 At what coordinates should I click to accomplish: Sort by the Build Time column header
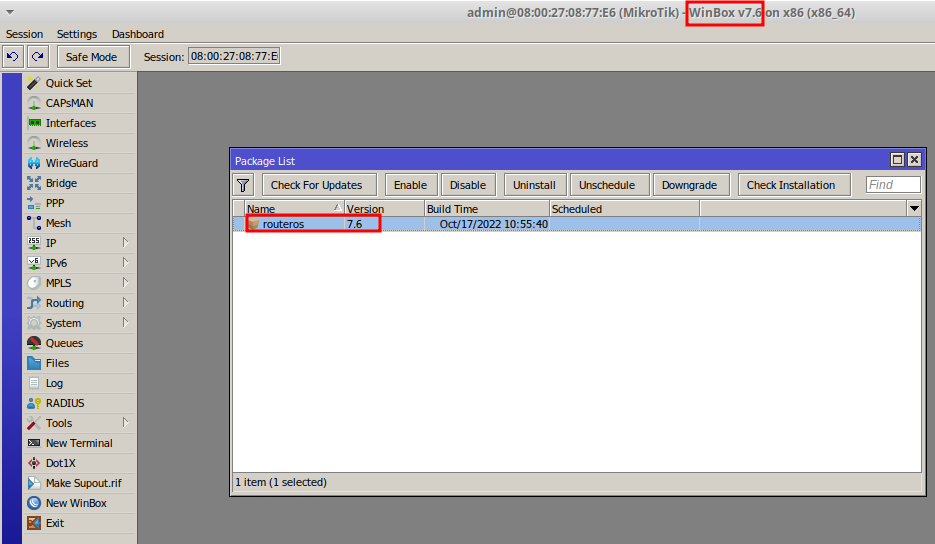click(x=487, y=209)
